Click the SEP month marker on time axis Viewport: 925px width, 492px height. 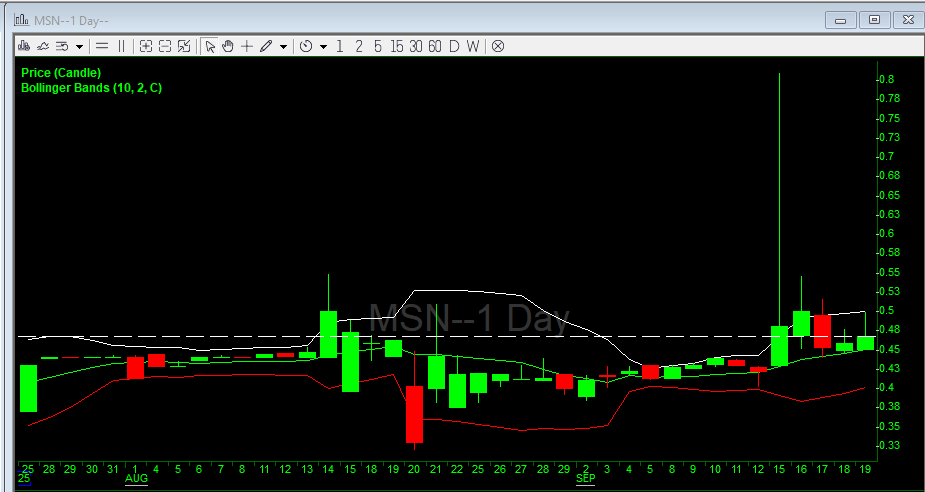(586, 479)
